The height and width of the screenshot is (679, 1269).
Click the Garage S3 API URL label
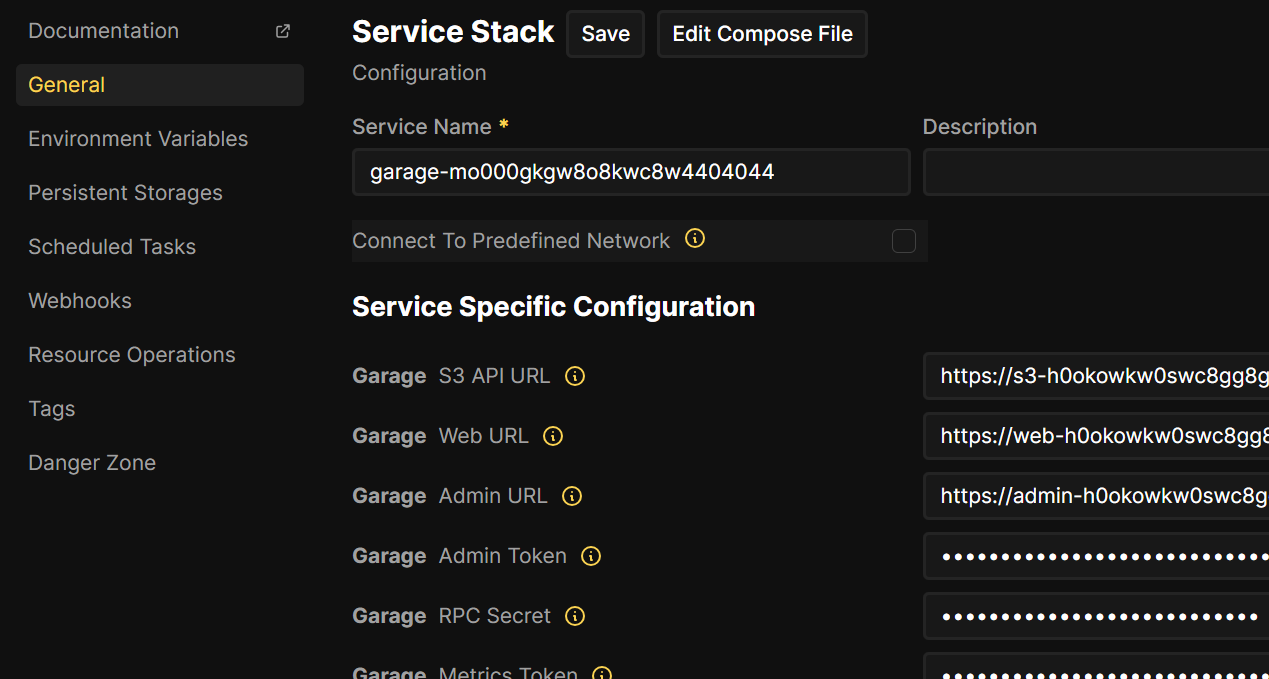click(x=451, y=376)
